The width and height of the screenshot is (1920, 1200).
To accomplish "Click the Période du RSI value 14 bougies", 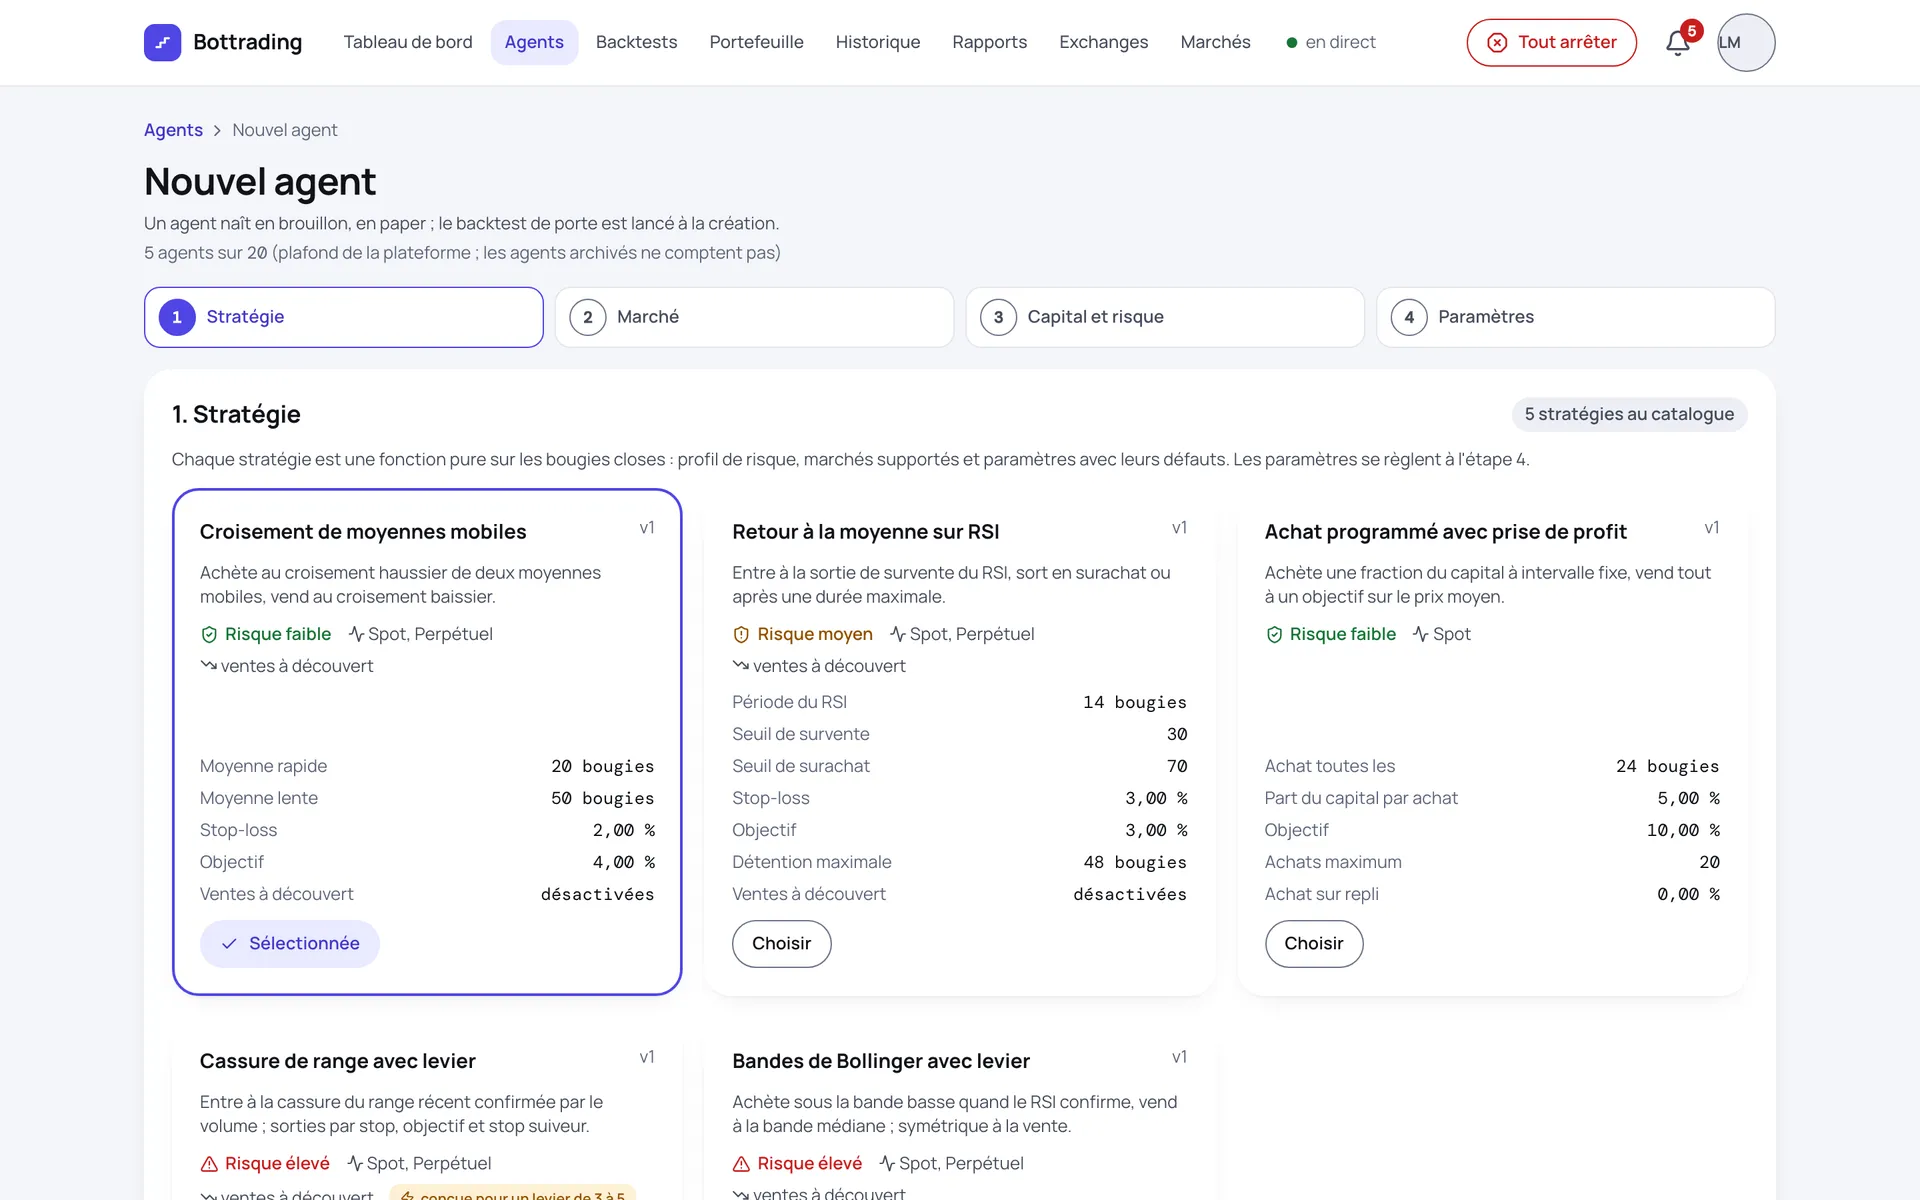I will (x=1134, y=702).
